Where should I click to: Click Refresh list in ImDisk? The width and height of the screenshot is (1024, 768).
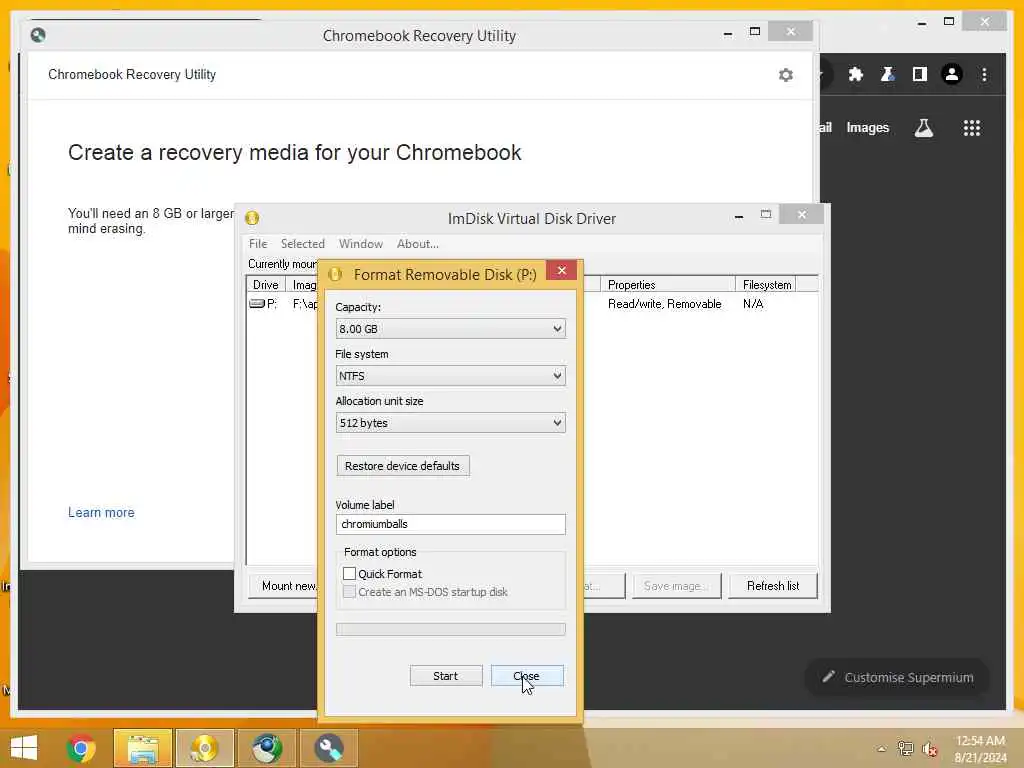click(x=773, y=586)
